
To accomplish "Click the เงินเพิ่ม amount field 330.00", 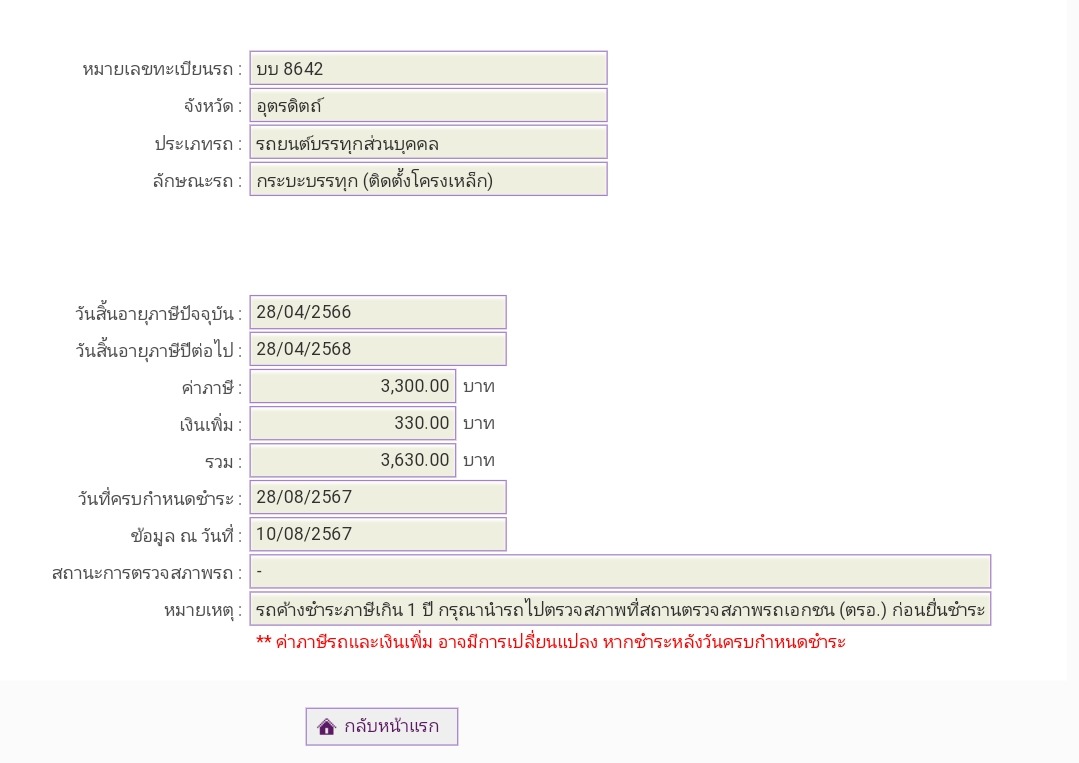I will (352, 423).
